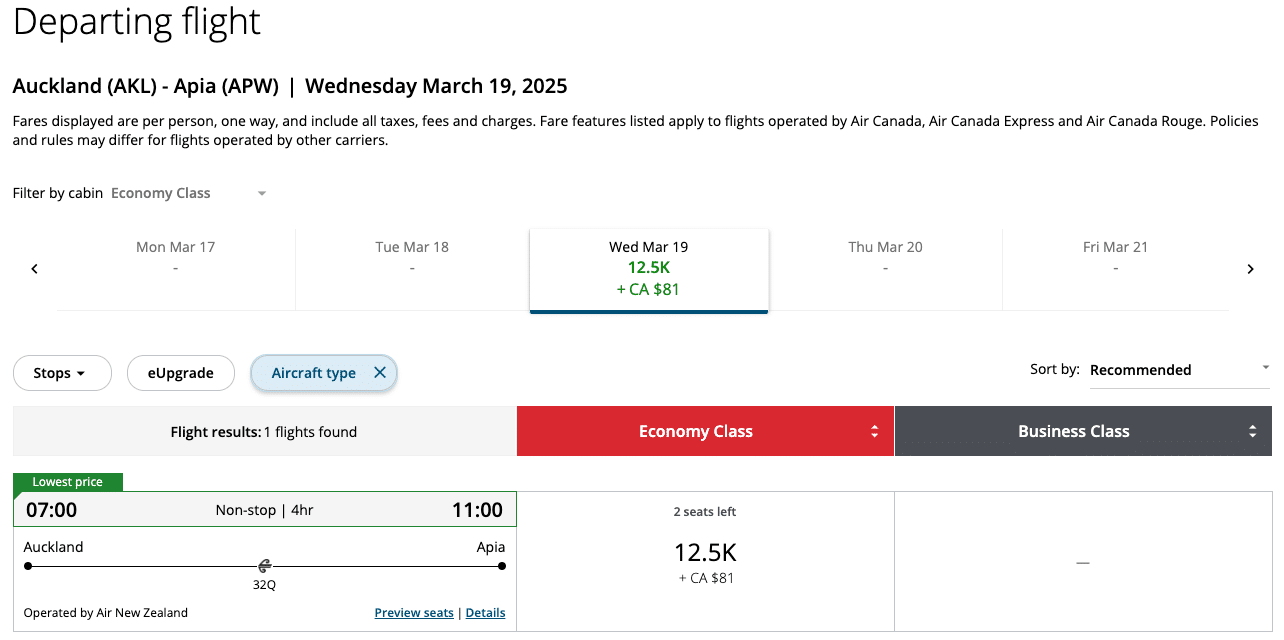This screenshot has height=640, width=1284.
Task: Toggle the Aircraft type filter chip
Action: pyautogui.click(x=313, y=373)
